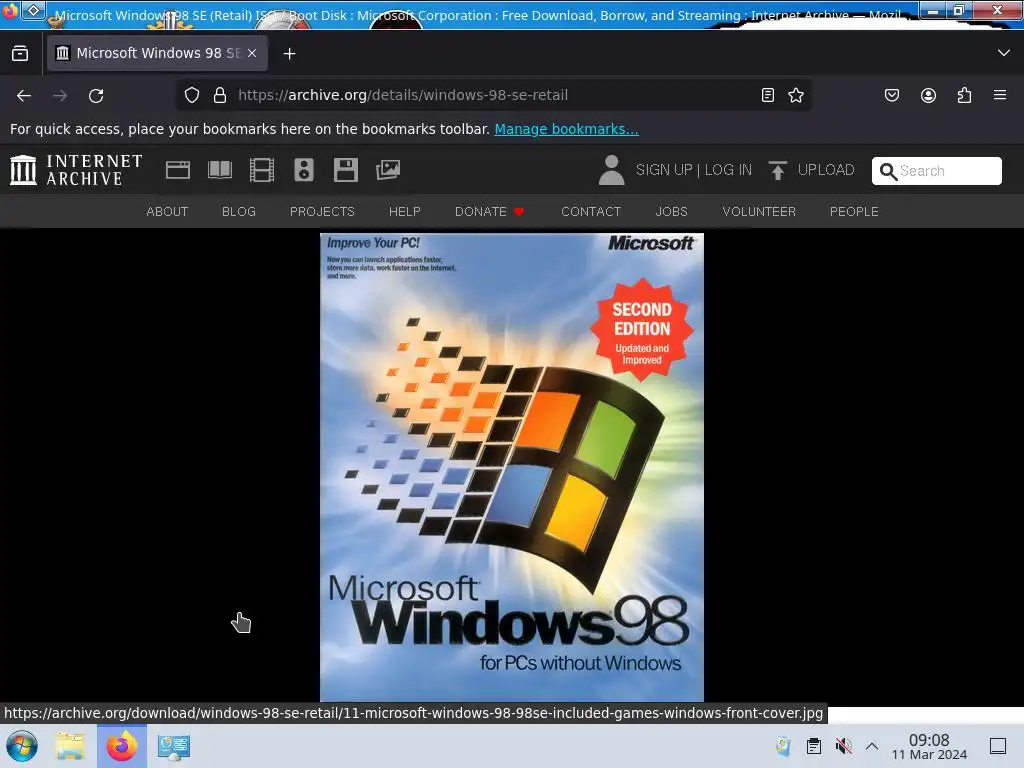Screen dimensions: 1024x768
Task: Open the Video film strip icon
Action: click(262, 170)
